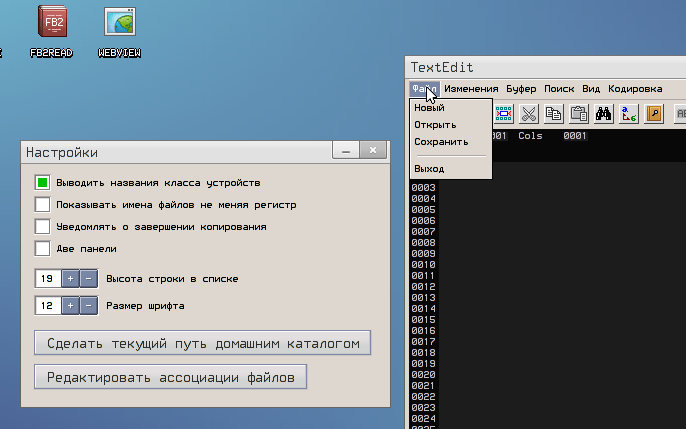
Task: Choose "Открыть" from the Файл menu
Action: point(451,125)
